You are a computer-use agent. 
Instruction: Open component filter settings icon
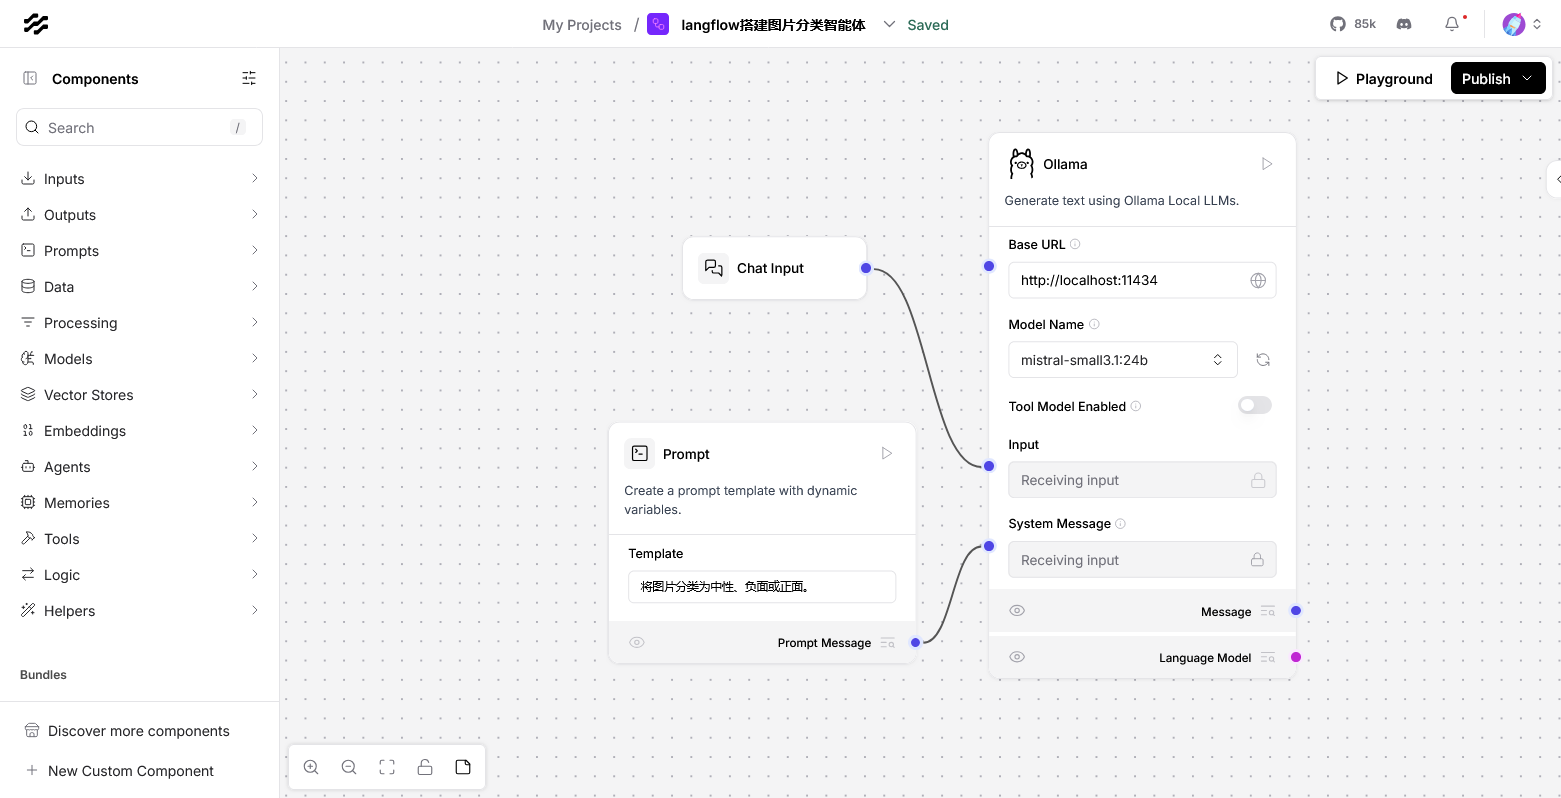[x=249, y=78]
